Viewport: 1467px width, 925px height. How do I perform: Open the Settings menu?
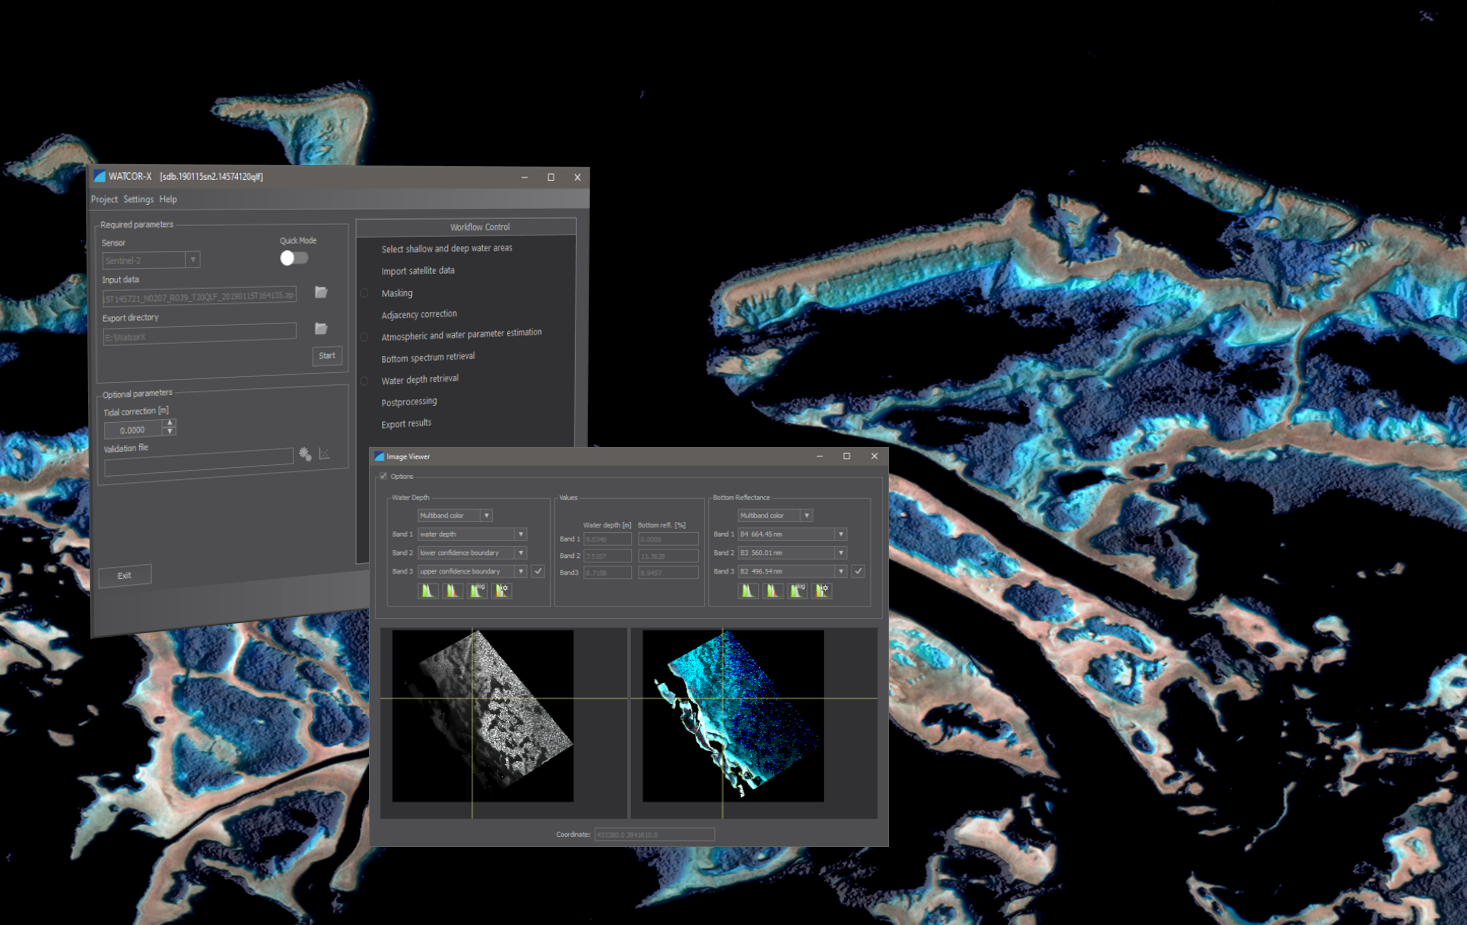[139, 200]
